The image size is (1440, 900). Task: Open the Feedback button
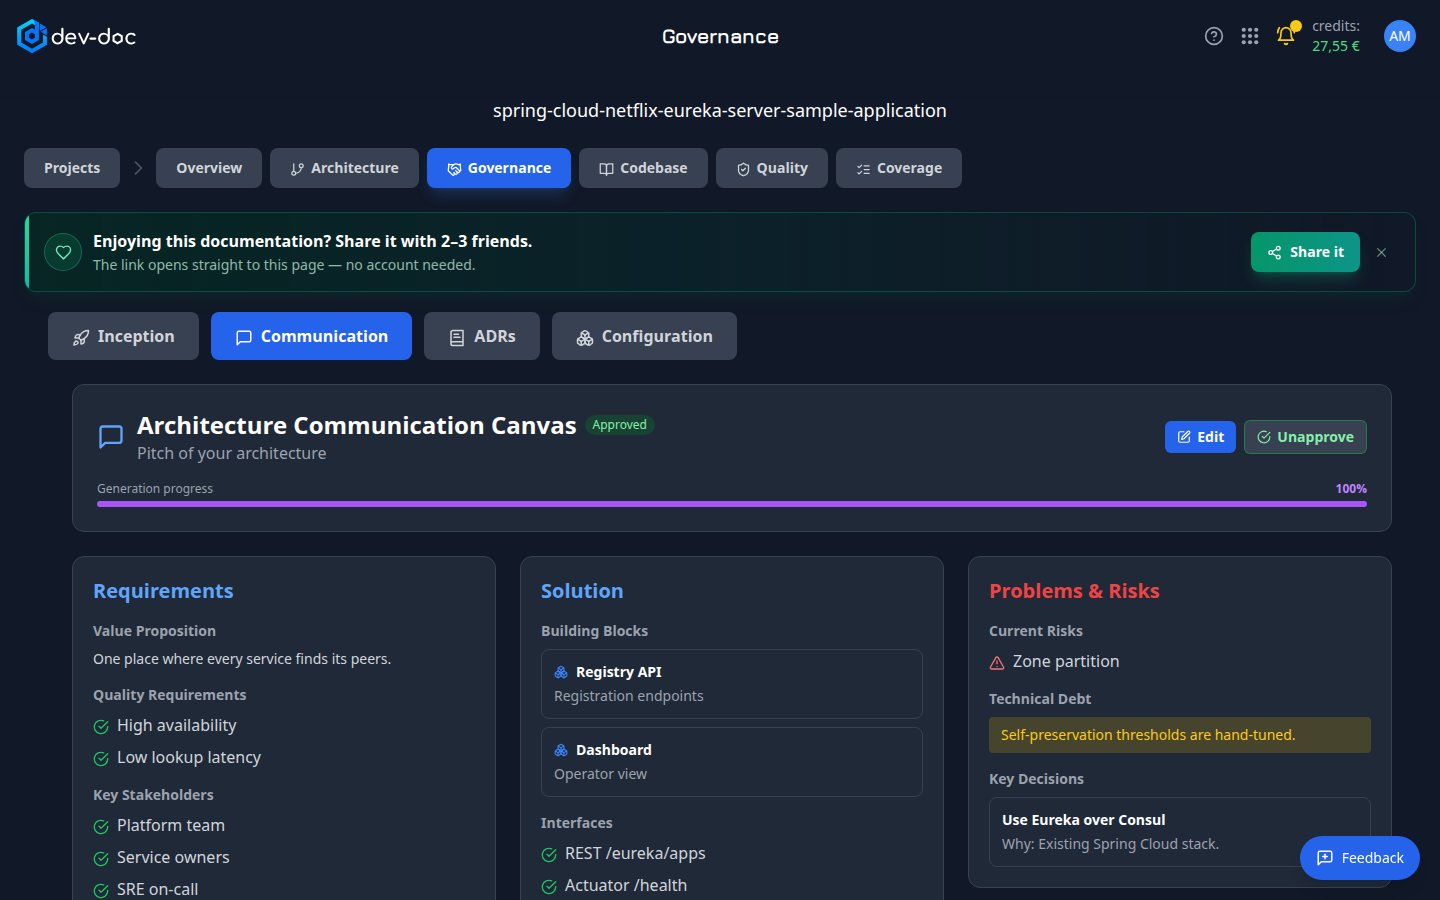(1360, 858)
